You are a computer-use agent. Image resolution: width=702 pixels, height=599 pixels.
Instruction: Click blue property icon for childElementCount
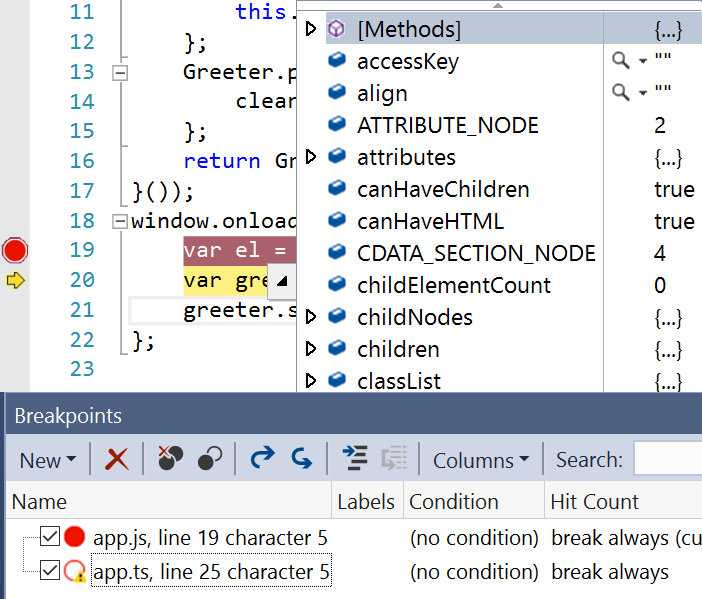tap(337, 284)
